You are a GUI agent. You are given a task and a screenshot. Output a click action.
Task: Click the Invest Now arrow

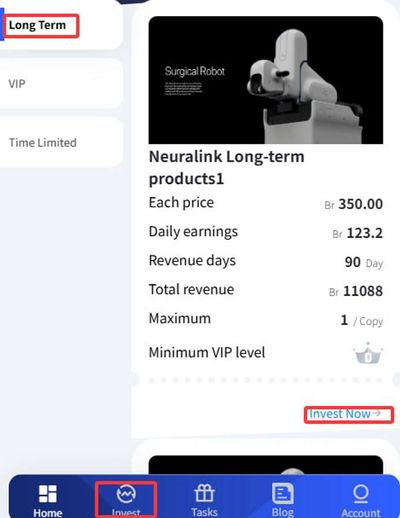(x=377, y=413)
